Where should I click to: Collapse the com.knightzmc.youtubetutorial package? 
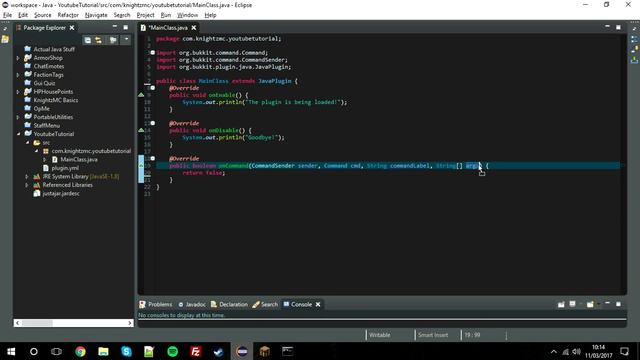[x=36, y=151]
